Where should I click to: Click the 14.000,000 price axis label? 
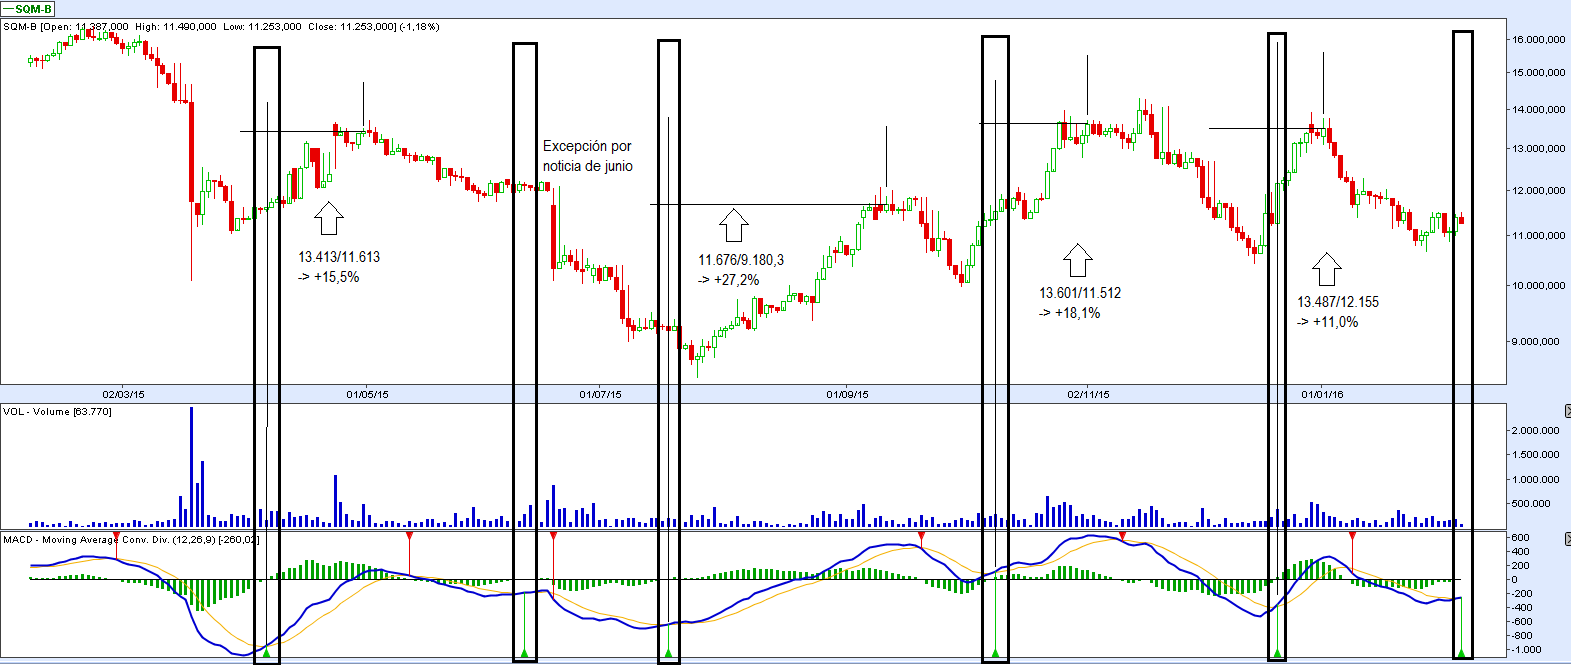pos(1539,110)
